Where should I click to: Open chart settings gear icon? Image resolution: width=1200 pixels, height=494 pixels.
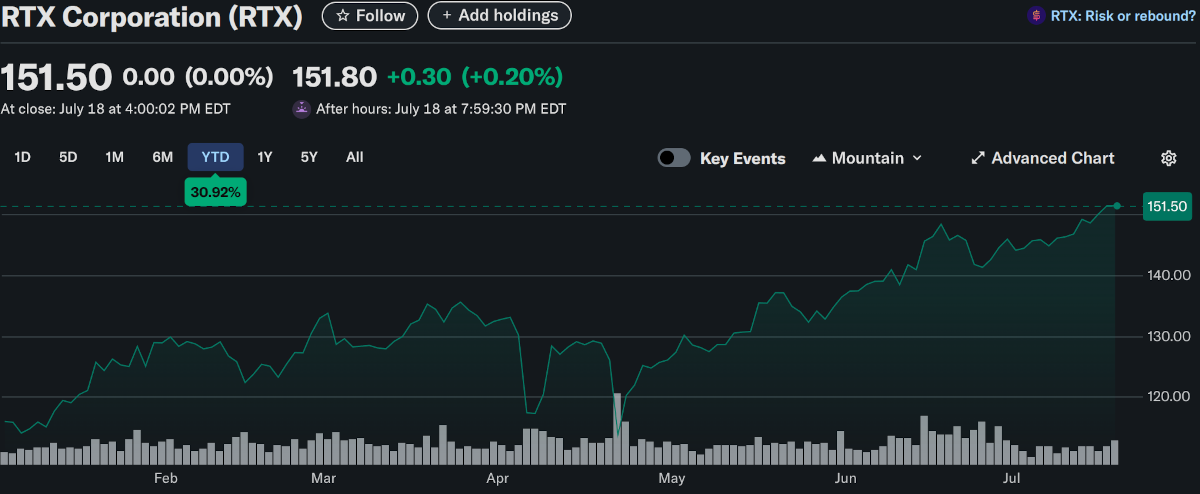pos(1168,158)
